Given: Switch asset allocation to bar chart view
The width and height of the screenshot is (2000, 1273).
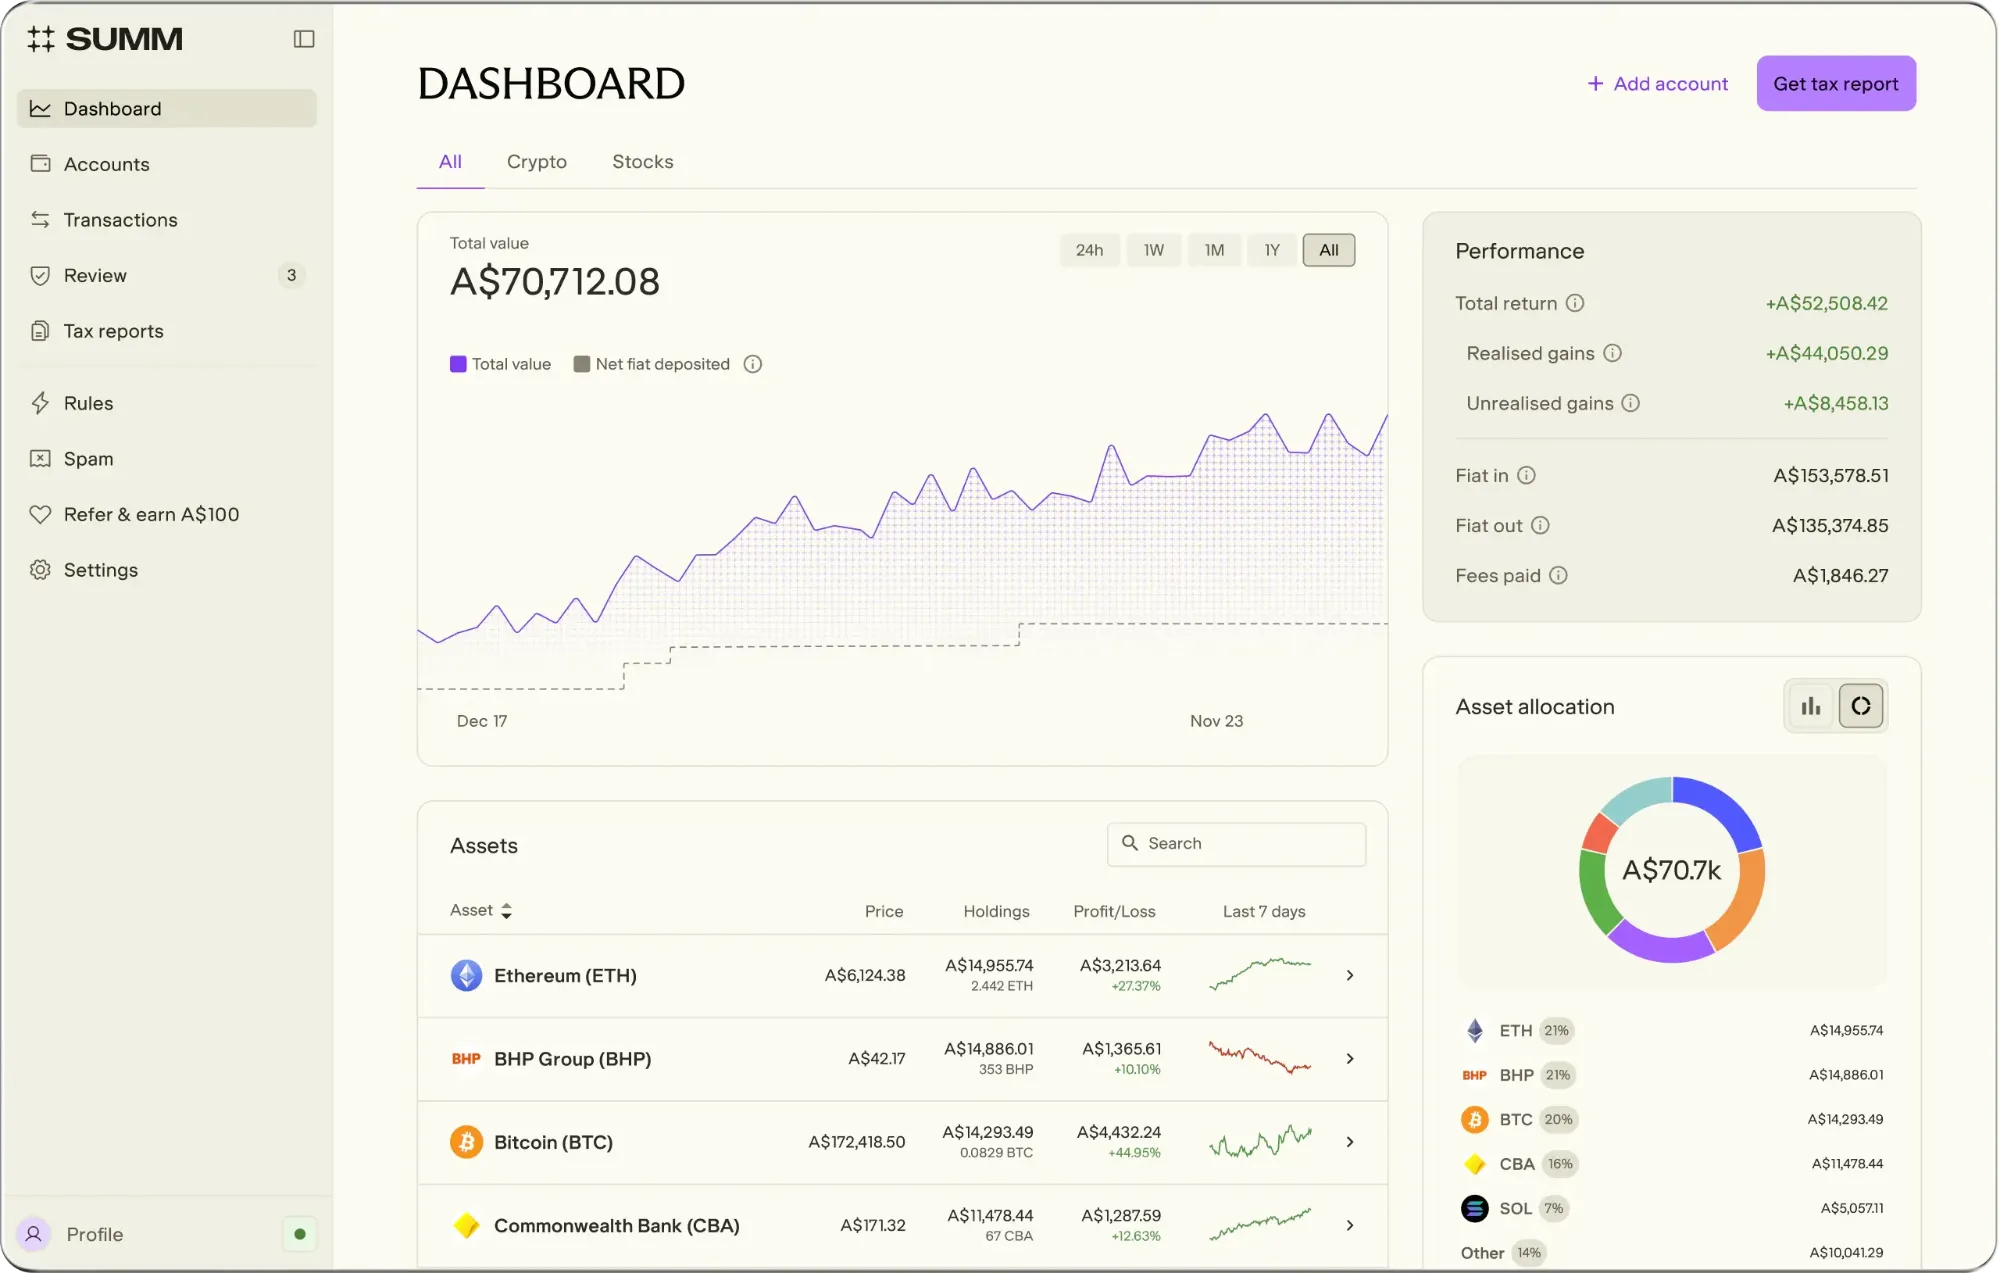Looking at the screenshot, I should [x=1810, y=706].
